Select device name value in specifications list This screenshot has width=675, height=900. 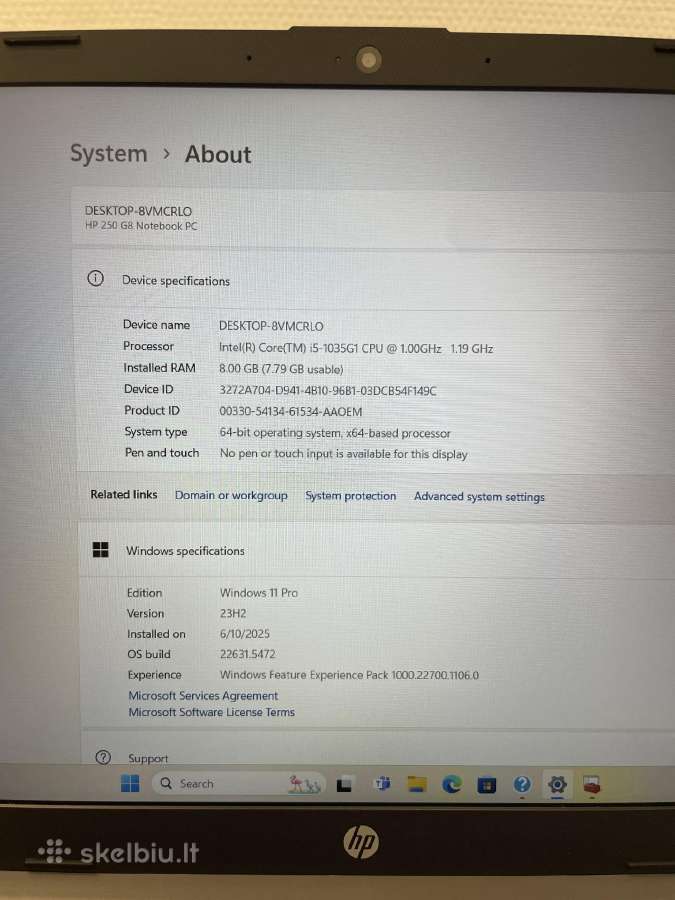271,326
